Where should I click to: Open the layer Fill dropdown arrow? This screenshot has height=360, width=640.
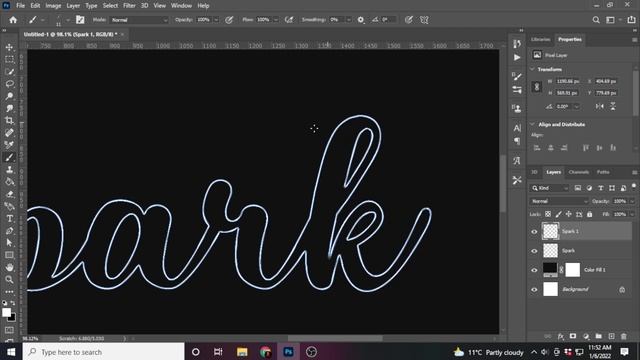pyautogui.click(x=632, y=214)
